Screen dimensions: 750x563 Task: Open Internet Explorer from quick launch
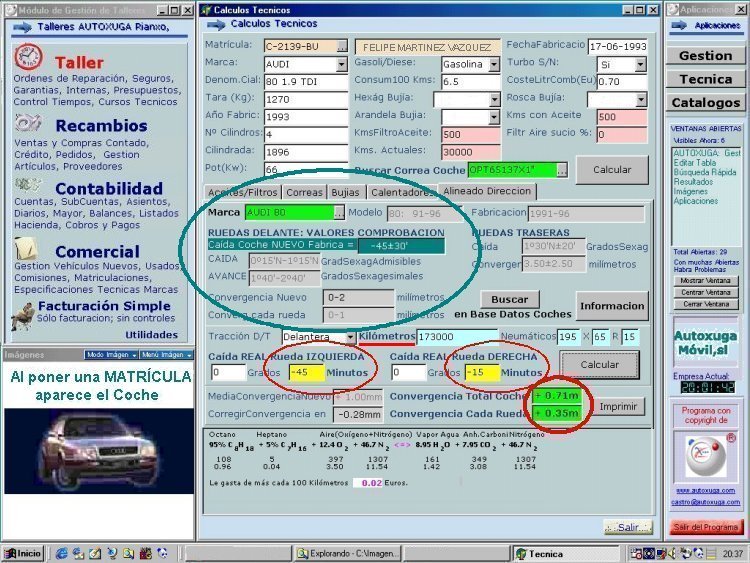tap(61, 553)
